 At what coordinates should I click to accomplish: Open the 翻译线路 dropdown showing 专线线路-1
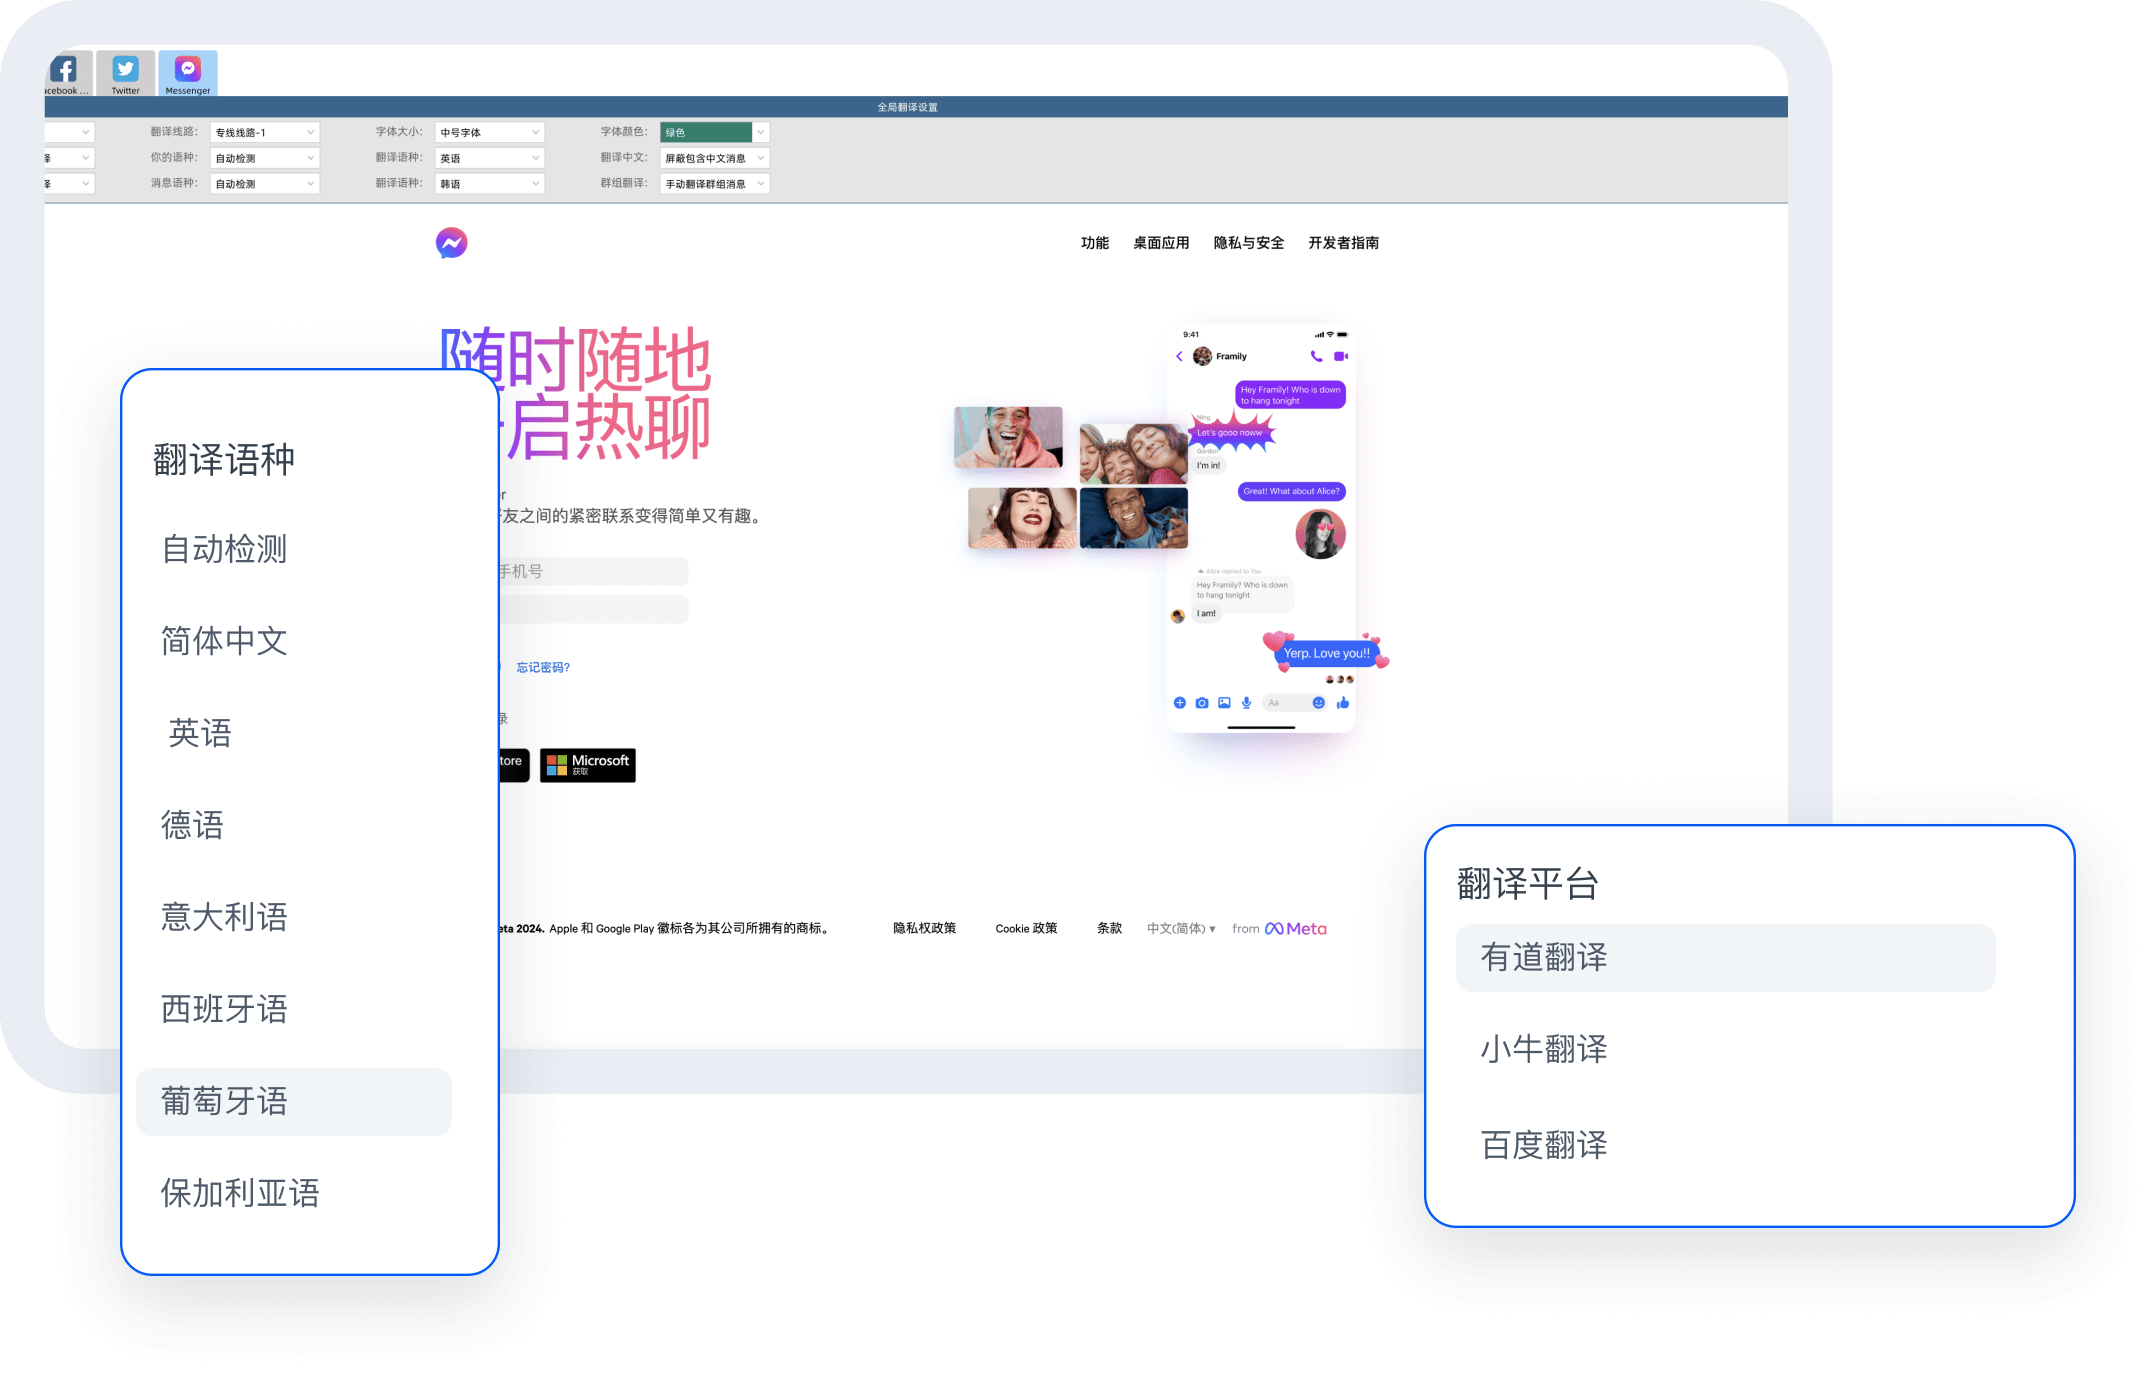(x=263, y=131)
